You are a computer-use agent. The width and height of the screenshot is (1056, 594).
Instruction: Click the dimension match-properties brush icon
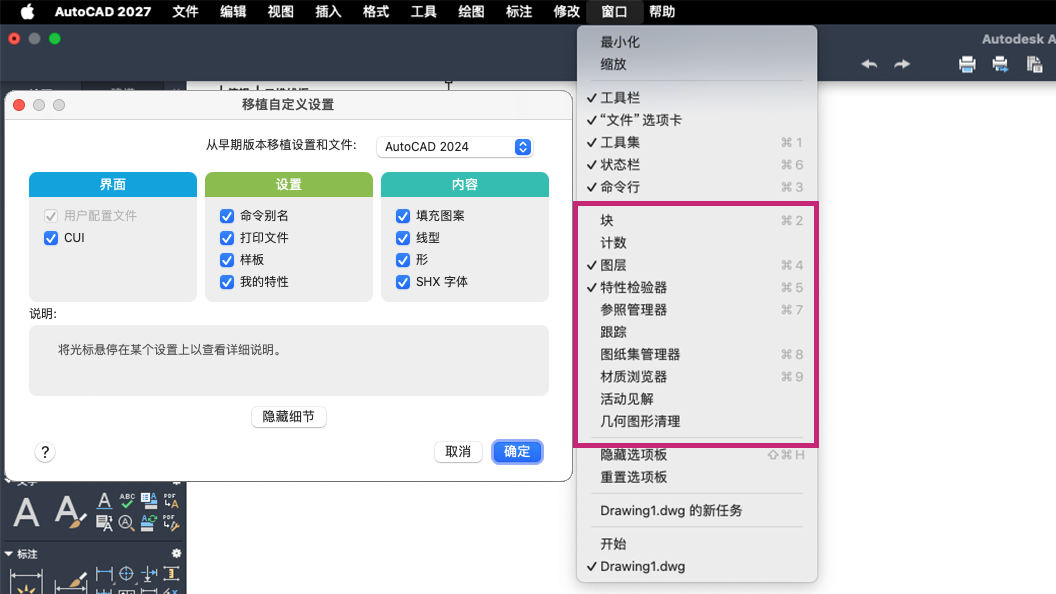point(71,582)
